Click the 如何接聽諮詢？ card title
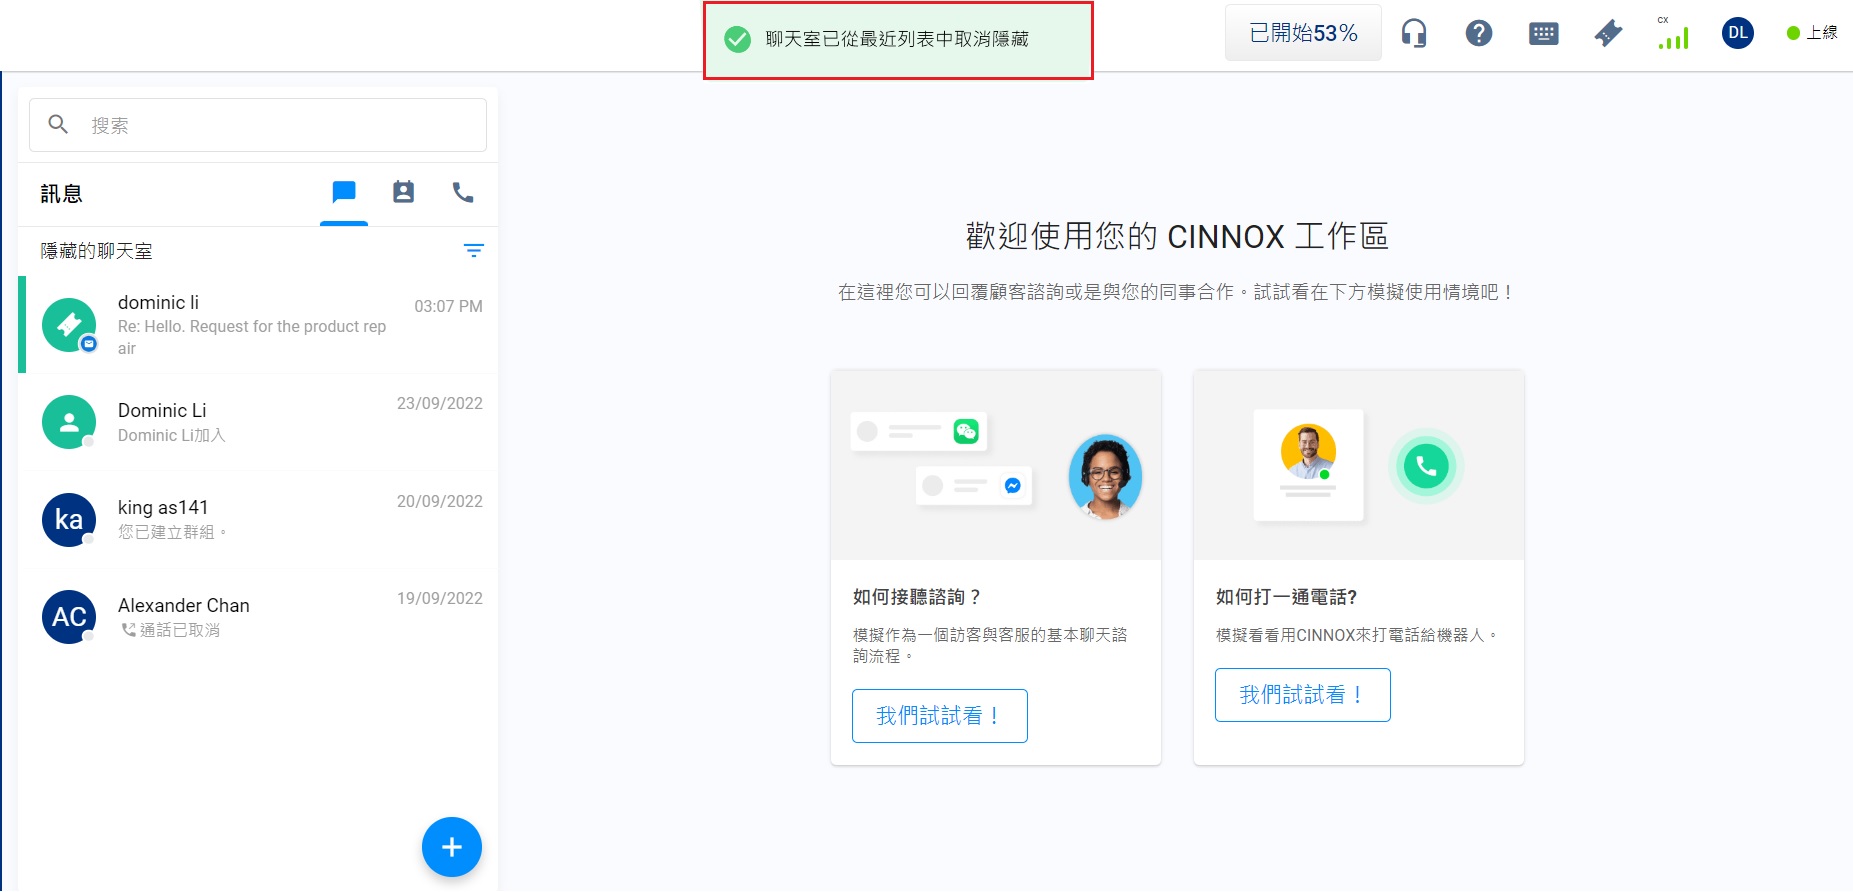This screenshot has width=1853, height=892. tap(917, 597)
